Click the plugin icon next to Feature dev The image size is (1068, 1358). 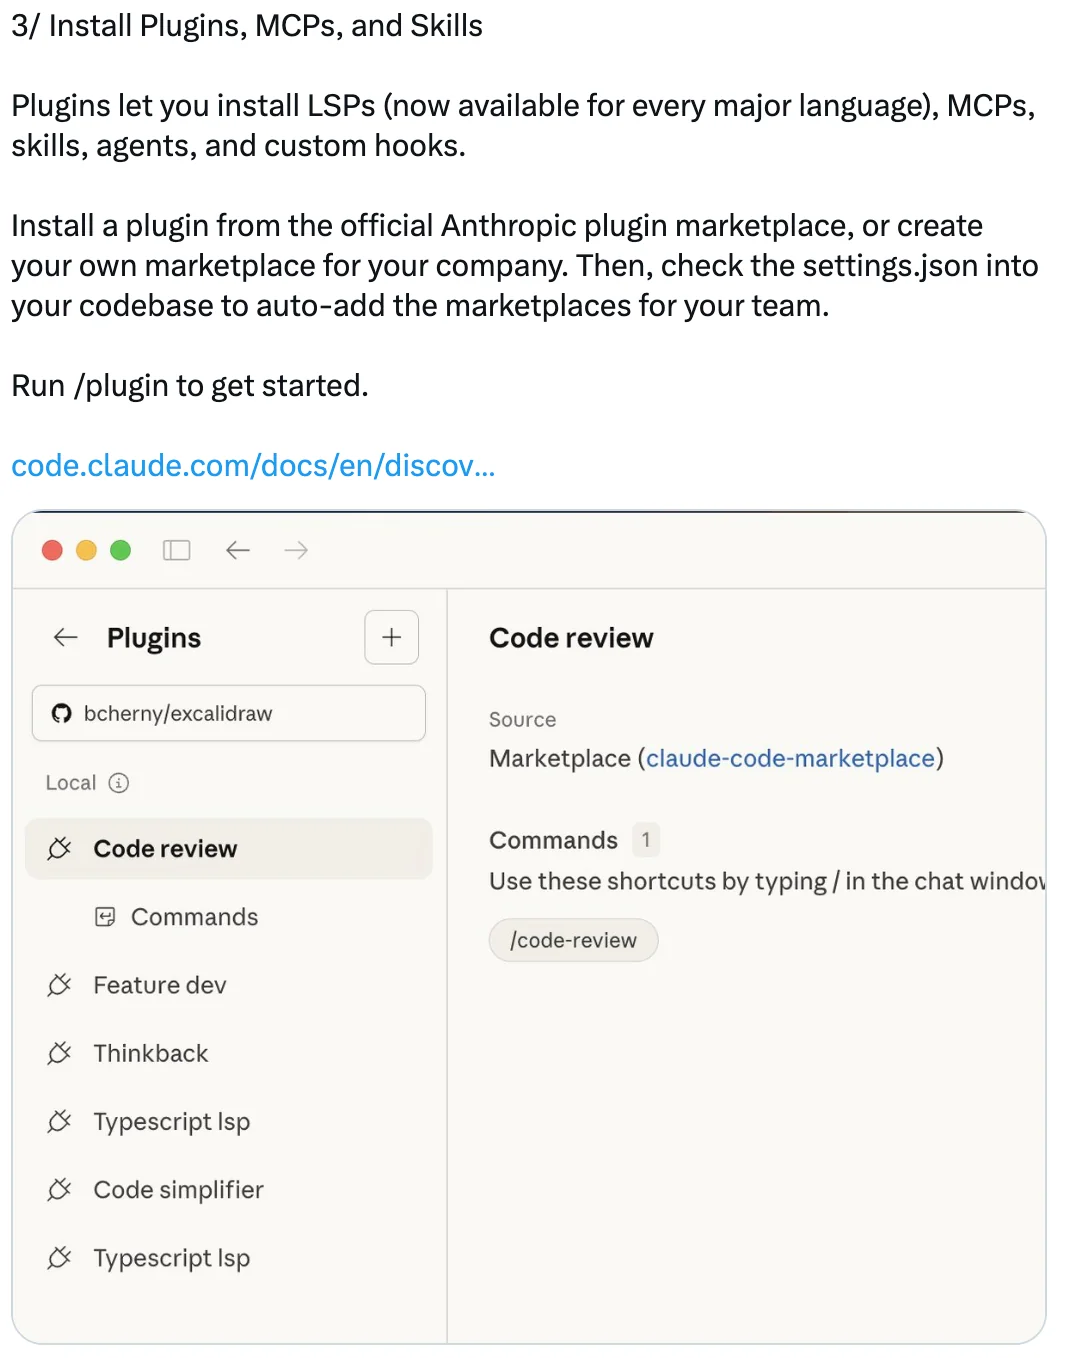coord(59,984)
